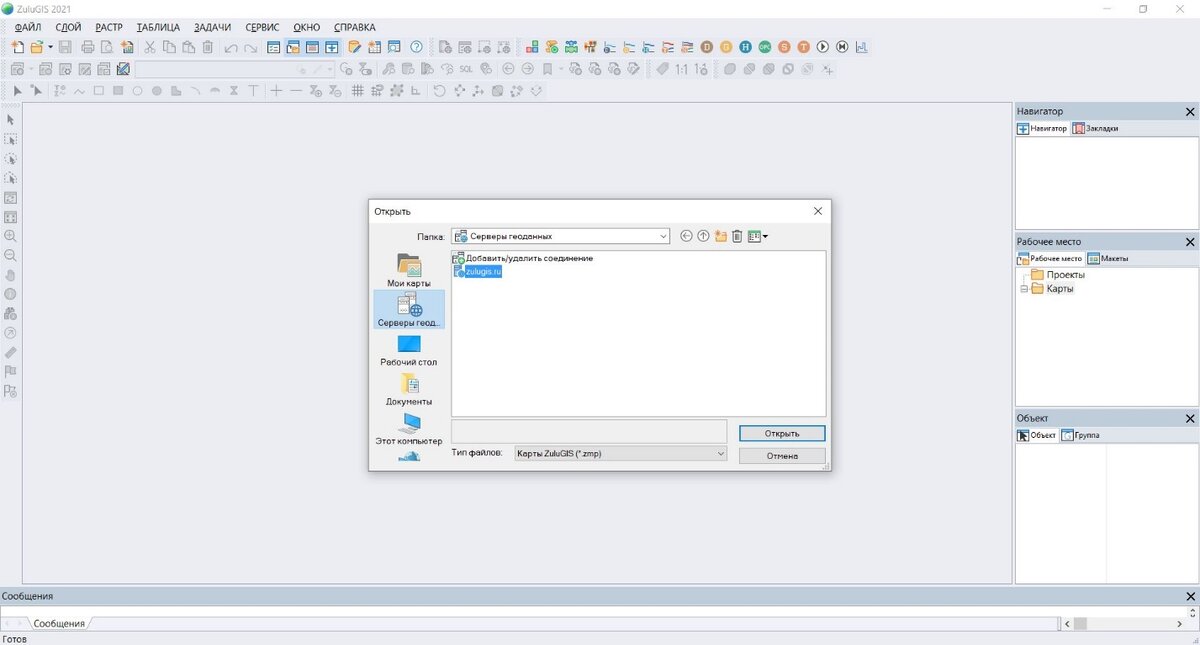Select the ruler measure tool in left sidebar
The height and width of the screenshot is (645, 1200).
point(11,352)
